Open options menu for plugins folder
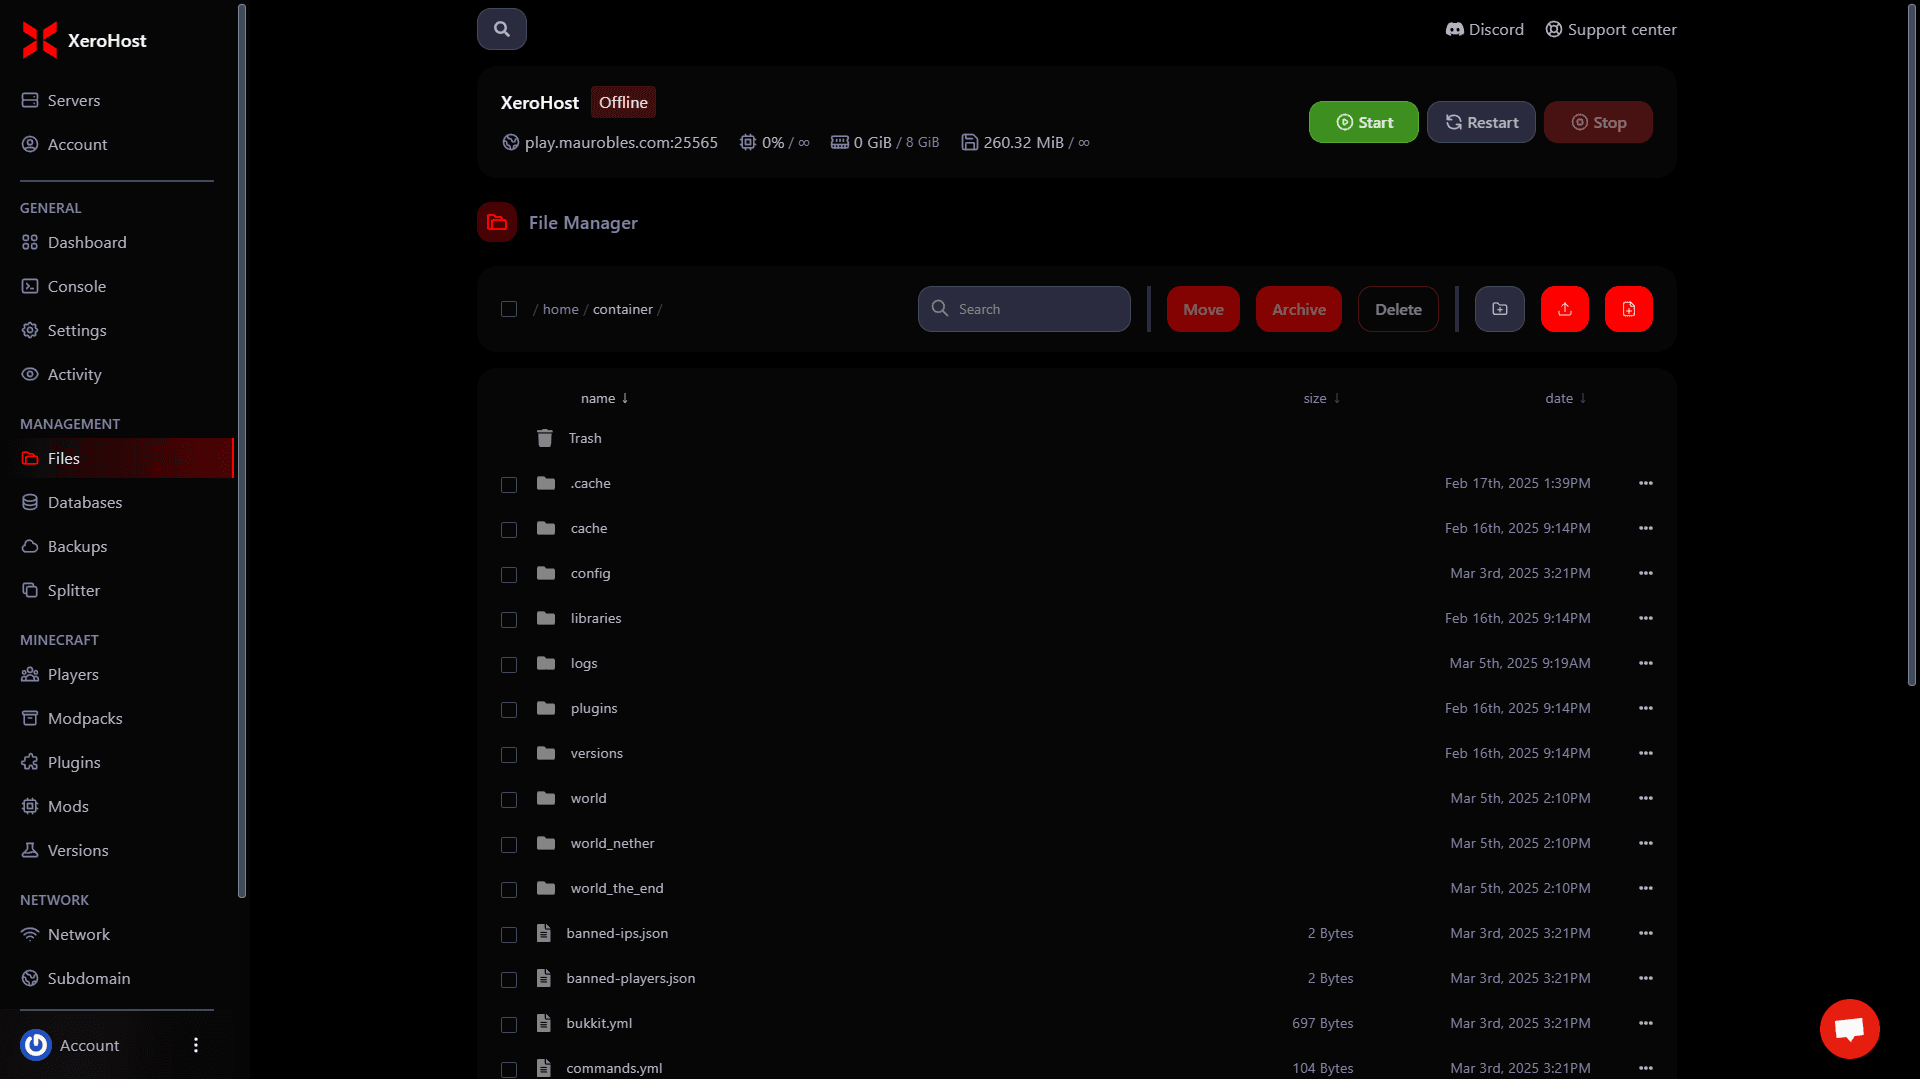This screenshot has height=1079, width=1920. tap(1646, 708)
